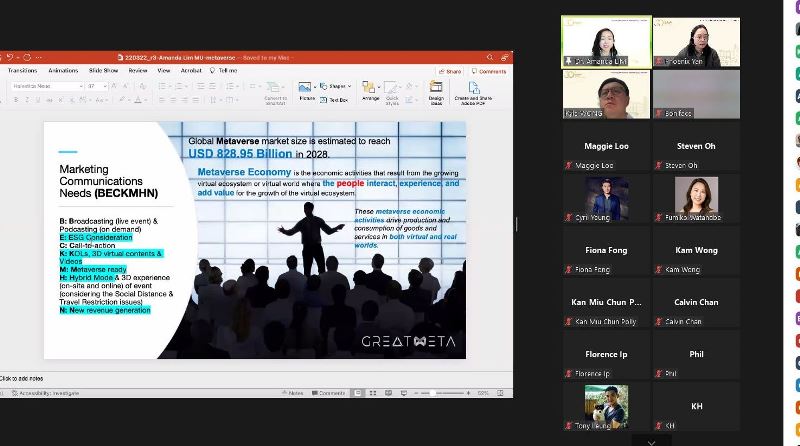Viewport: 800px width, 446px height.
Task: Select Boniface participant tile
Action: click(x=696, y=94)
